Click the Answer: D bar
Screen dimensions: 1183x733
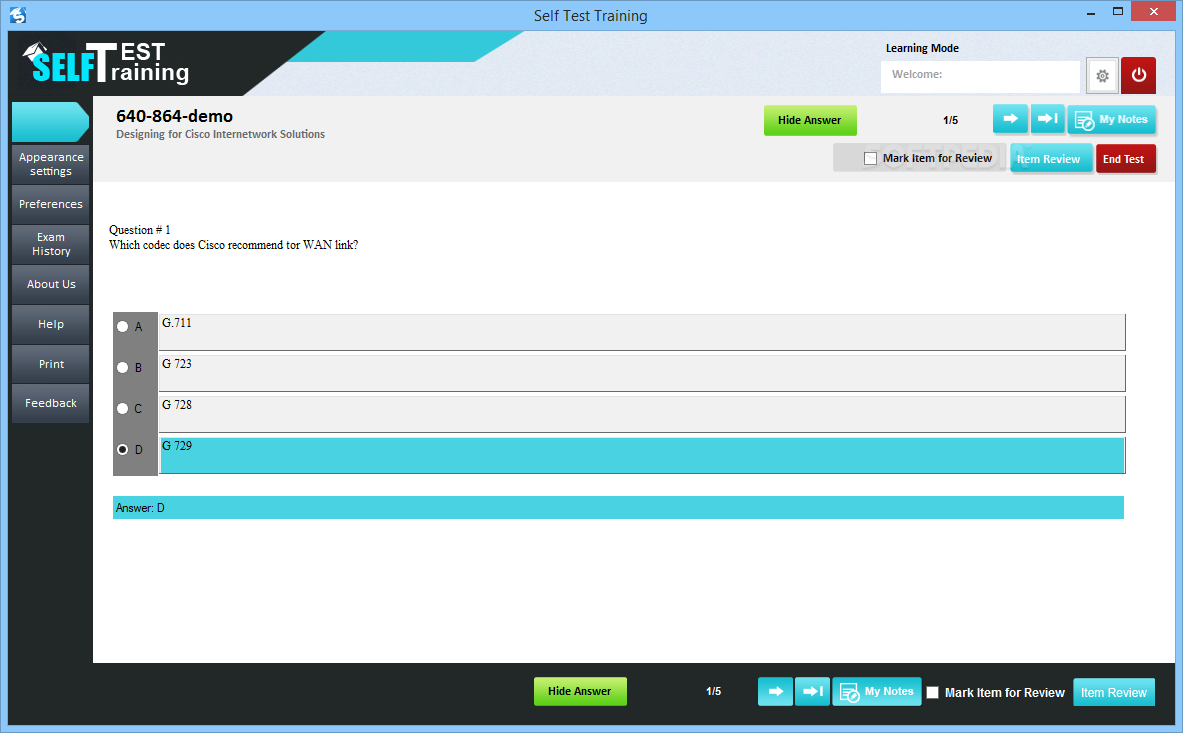[618, 508]
